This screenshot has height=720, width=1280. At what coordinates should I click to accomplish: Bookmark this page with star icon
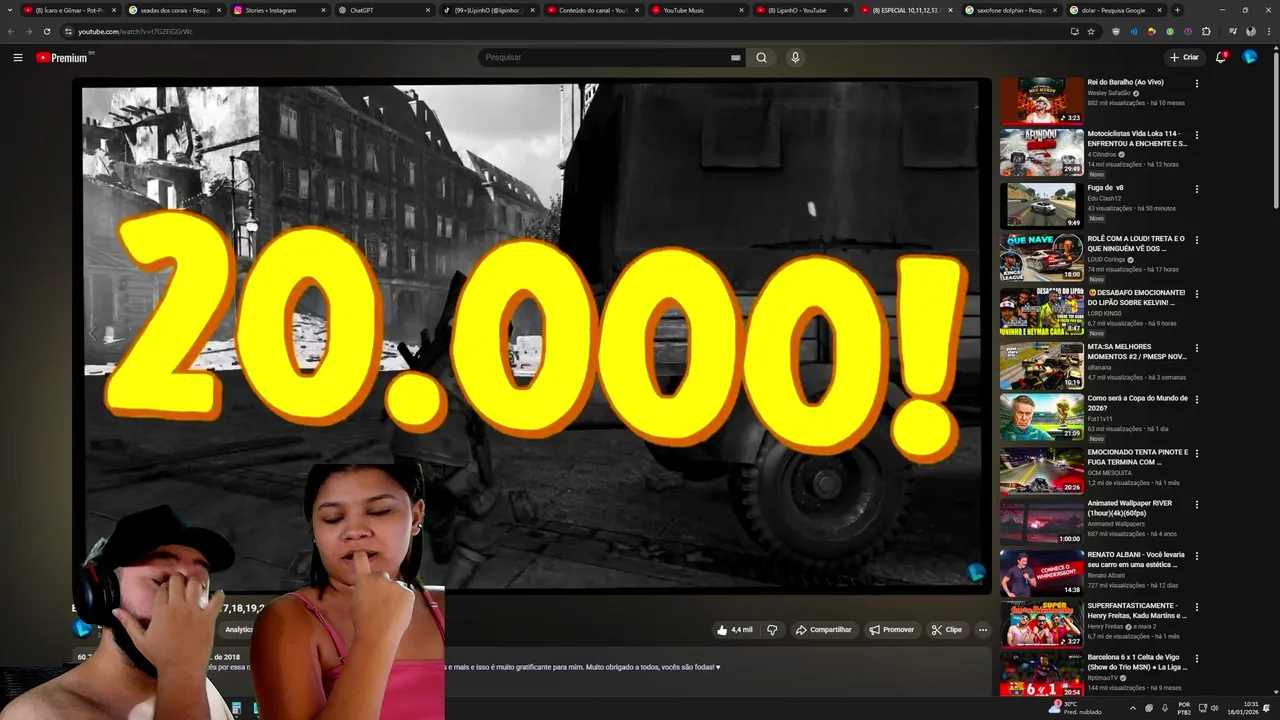coord(1091,31)
